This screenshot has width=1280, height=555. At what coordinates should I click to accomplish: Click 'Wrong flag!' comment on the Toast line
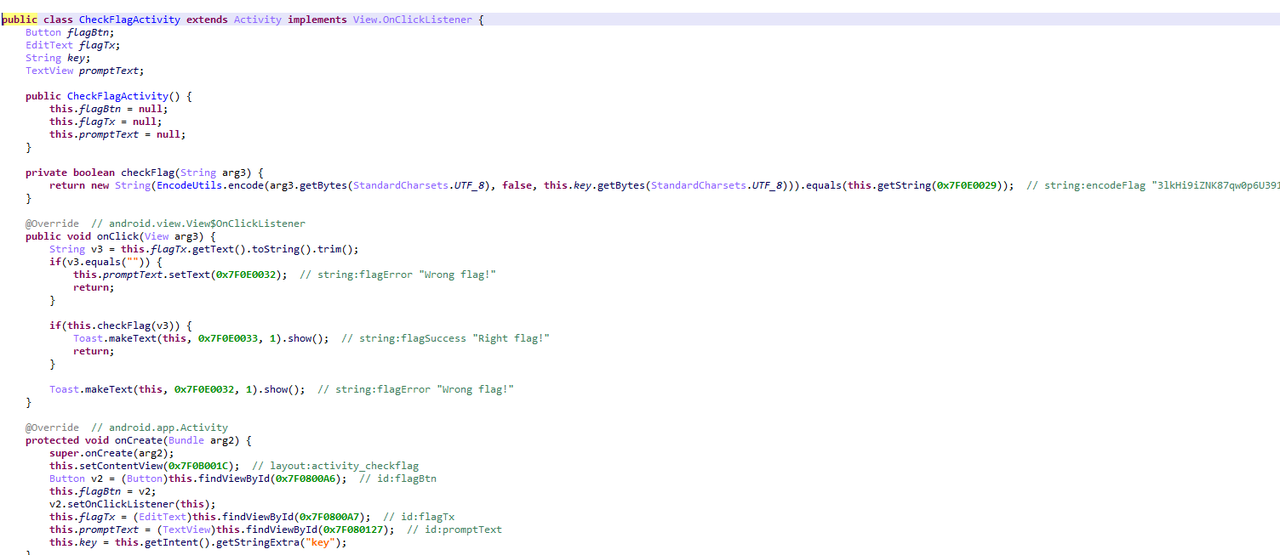(x=476, y=390)
